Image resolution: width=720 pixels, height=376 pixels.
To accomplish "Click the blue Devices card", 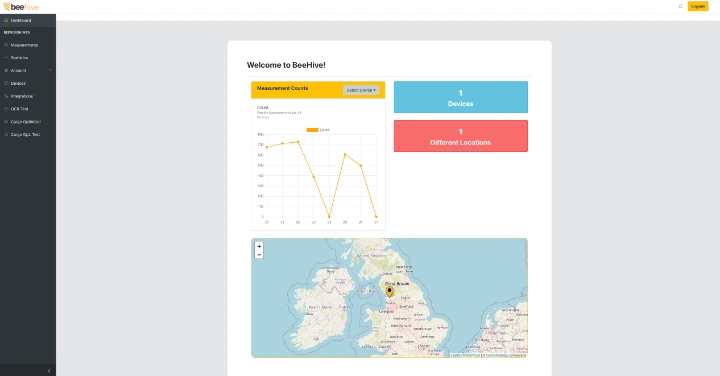I will click(x=461, y=97).
